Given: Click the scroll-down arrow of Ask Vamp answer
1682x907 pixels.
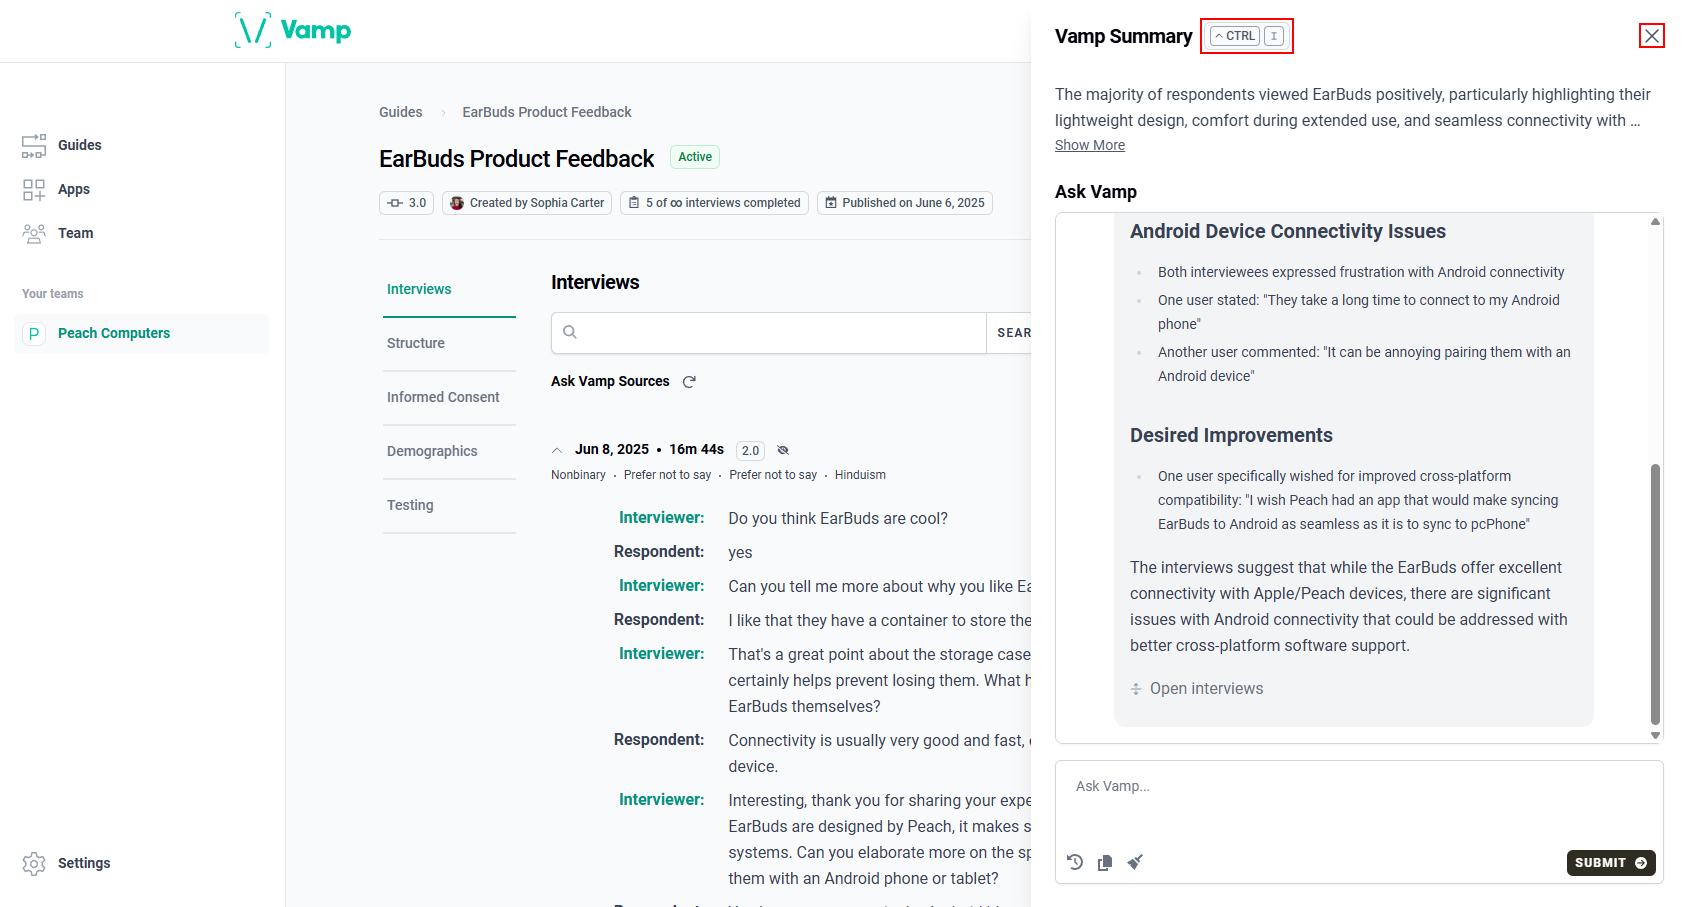Looking at the screenshot, I should (1656, 735).
